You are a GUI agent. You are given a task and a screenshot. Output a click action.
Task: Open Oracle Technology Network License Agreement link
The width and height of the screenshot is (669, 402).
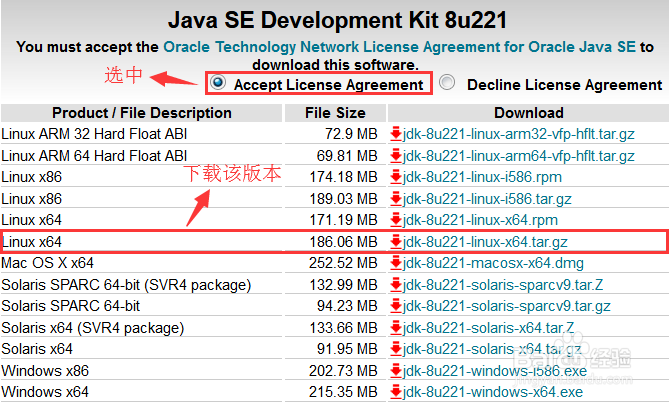(399, 47)
